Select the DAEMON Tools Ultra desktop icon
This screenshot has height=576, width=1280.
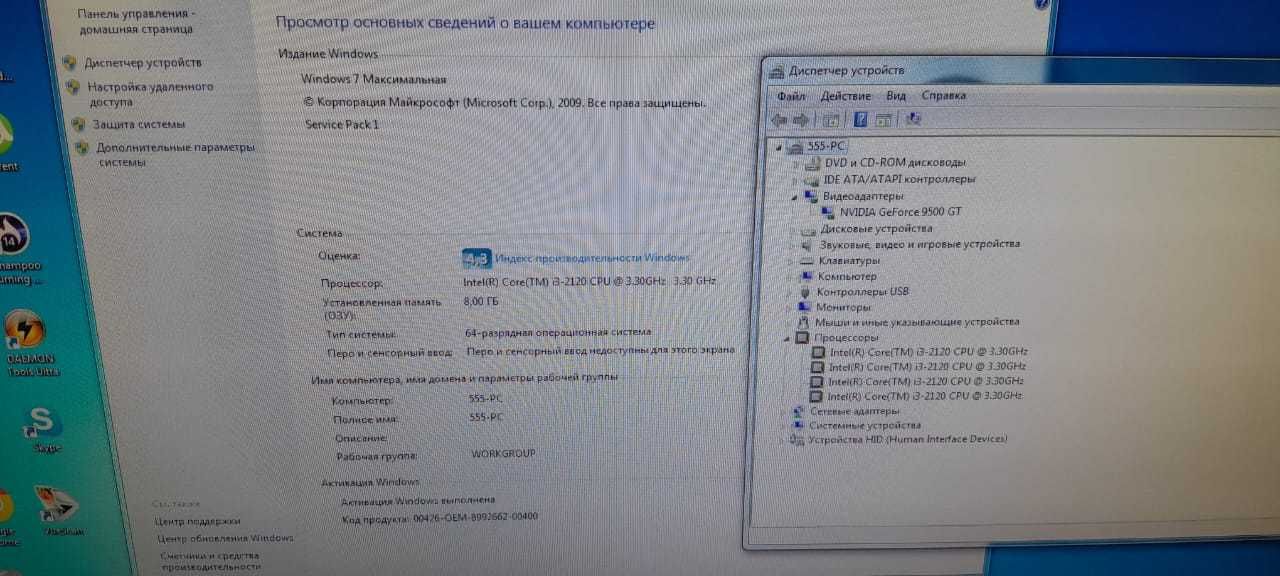click(26, 328)
